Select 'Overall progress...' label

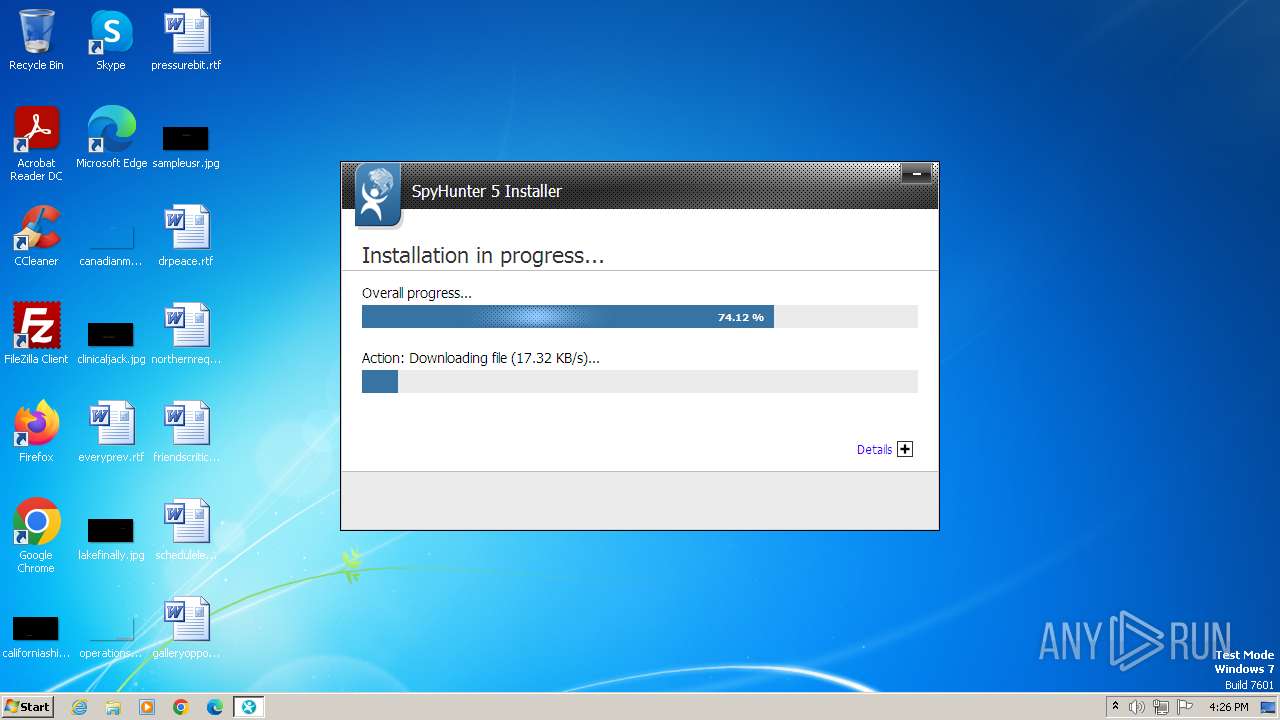tap(417, 293)
